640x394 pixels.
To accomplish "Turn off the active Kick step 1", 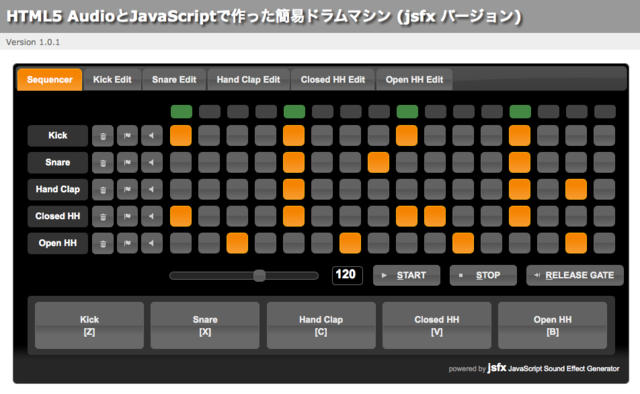I will [x=181, y=136].
